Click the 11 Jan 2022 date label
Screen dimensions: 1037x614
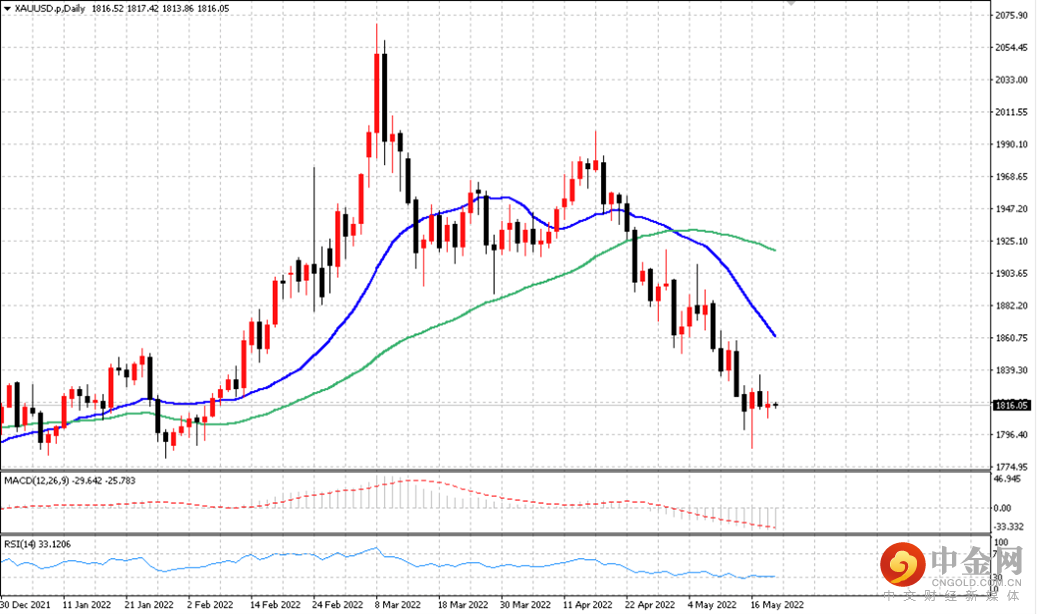(87, 605)
